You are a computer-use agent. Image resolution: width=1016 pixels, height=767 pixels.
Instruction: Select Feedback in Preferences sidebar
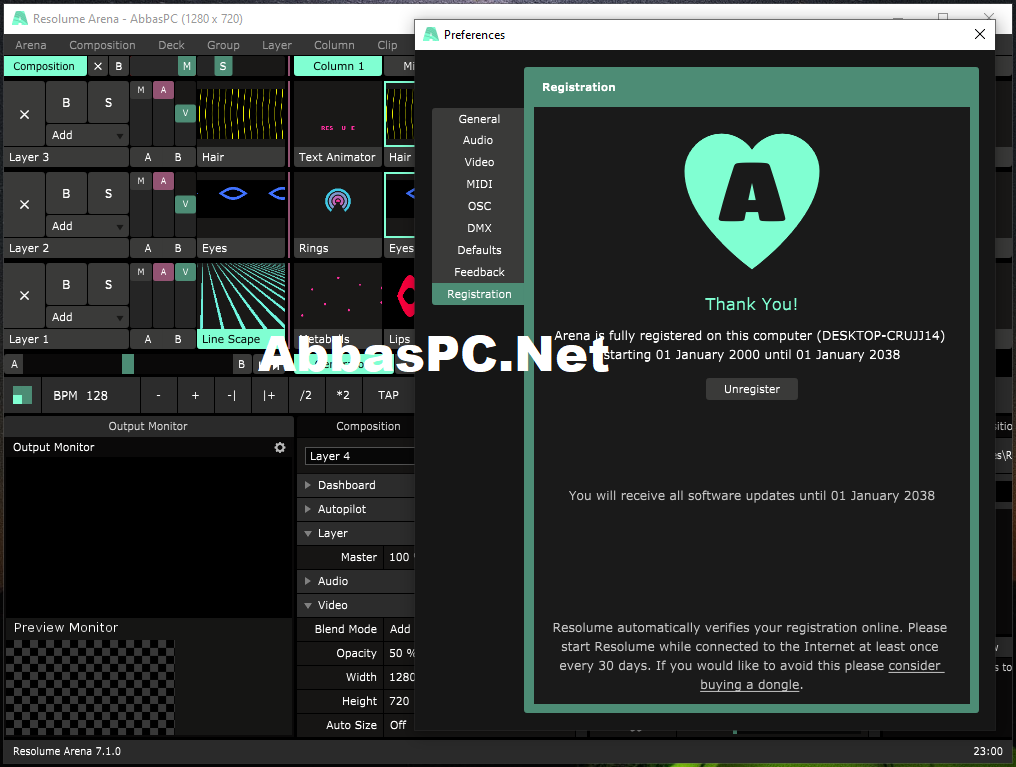(479, 272)
